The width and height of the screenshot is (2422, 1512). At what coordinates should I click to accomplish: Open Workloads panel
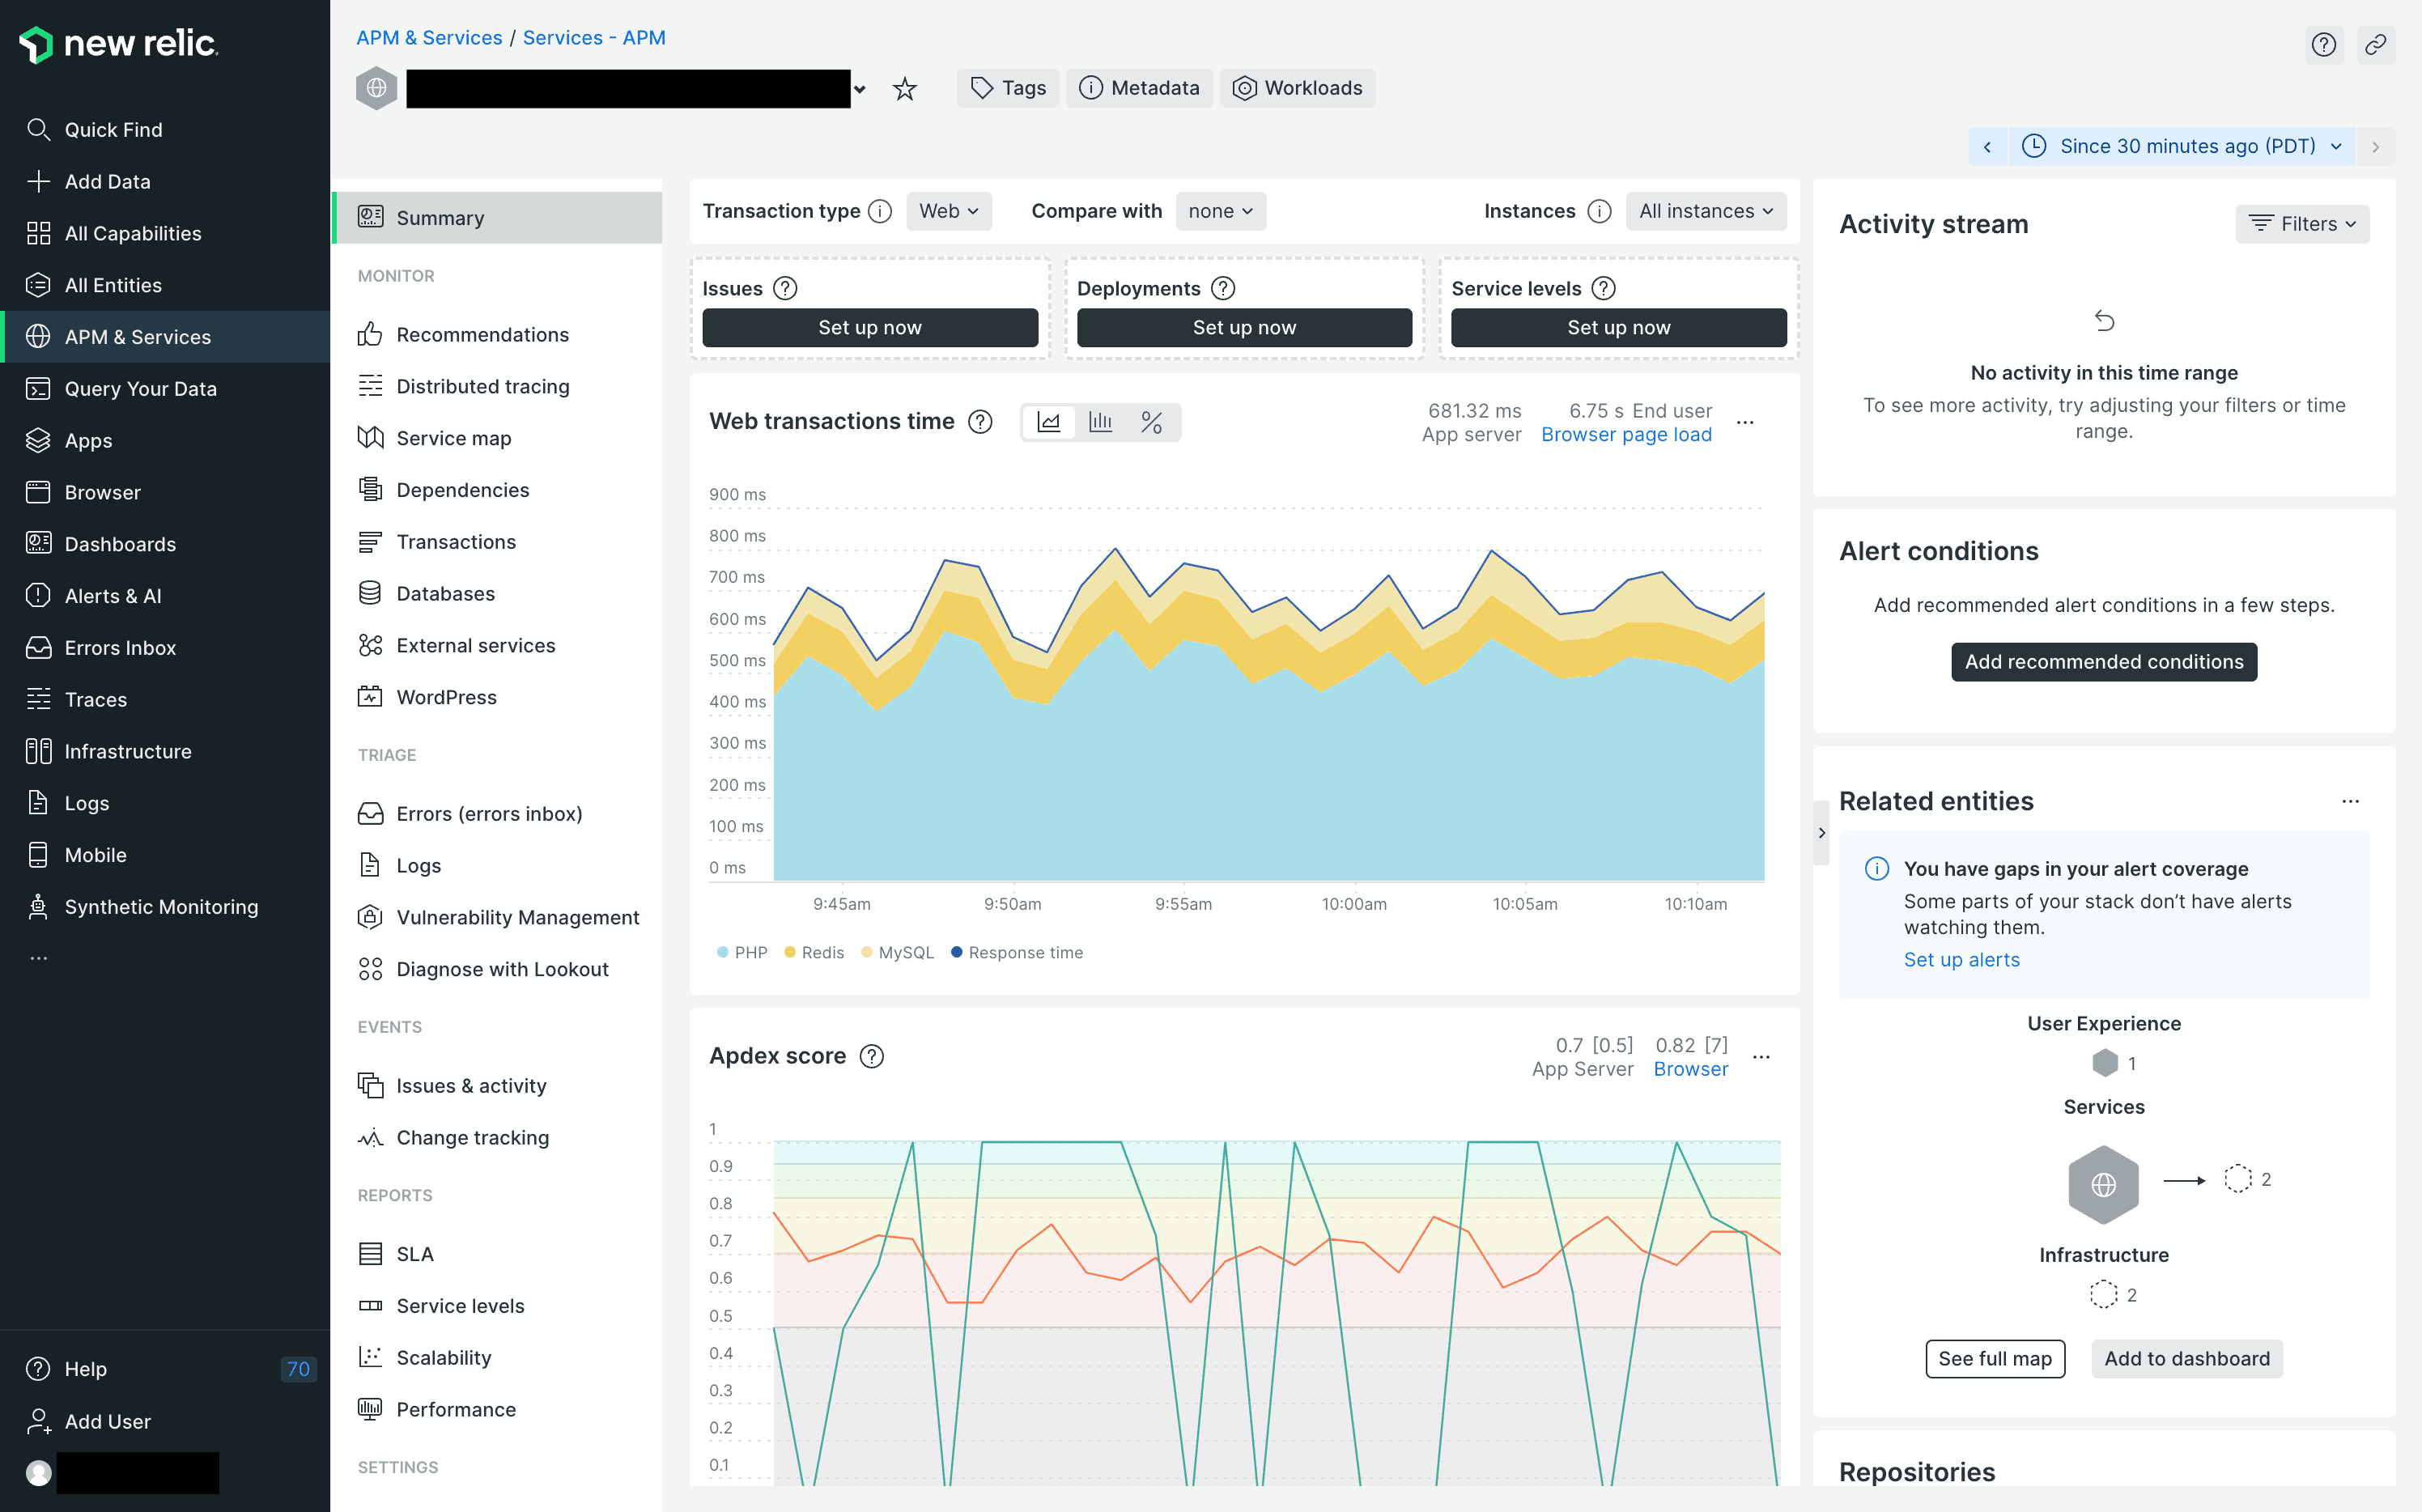(1297, 89)
